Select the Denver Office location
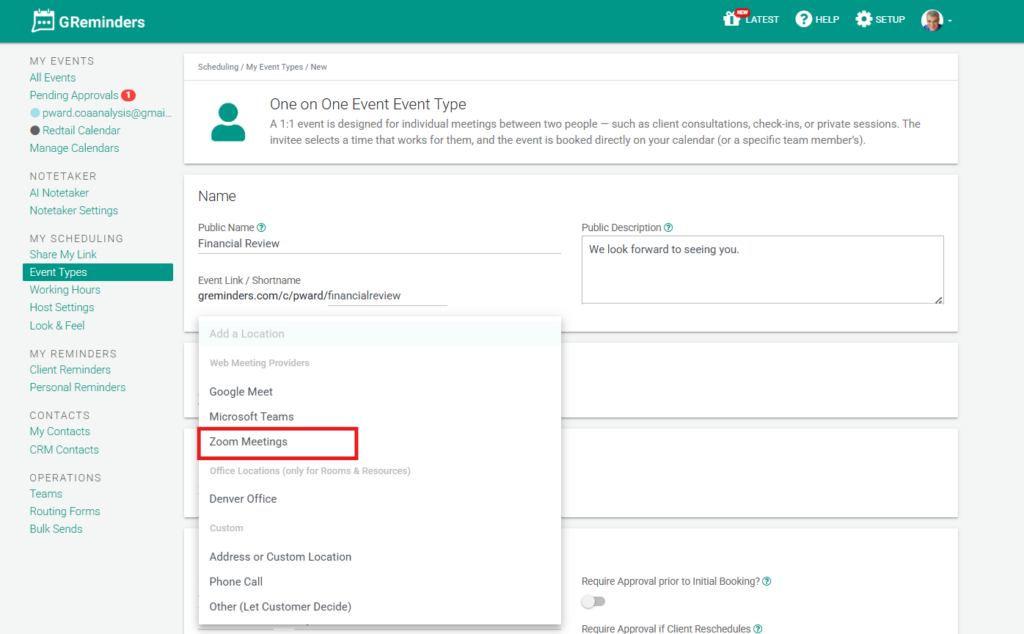Screen dimensions: 1024x634 (x=243, y=499)
